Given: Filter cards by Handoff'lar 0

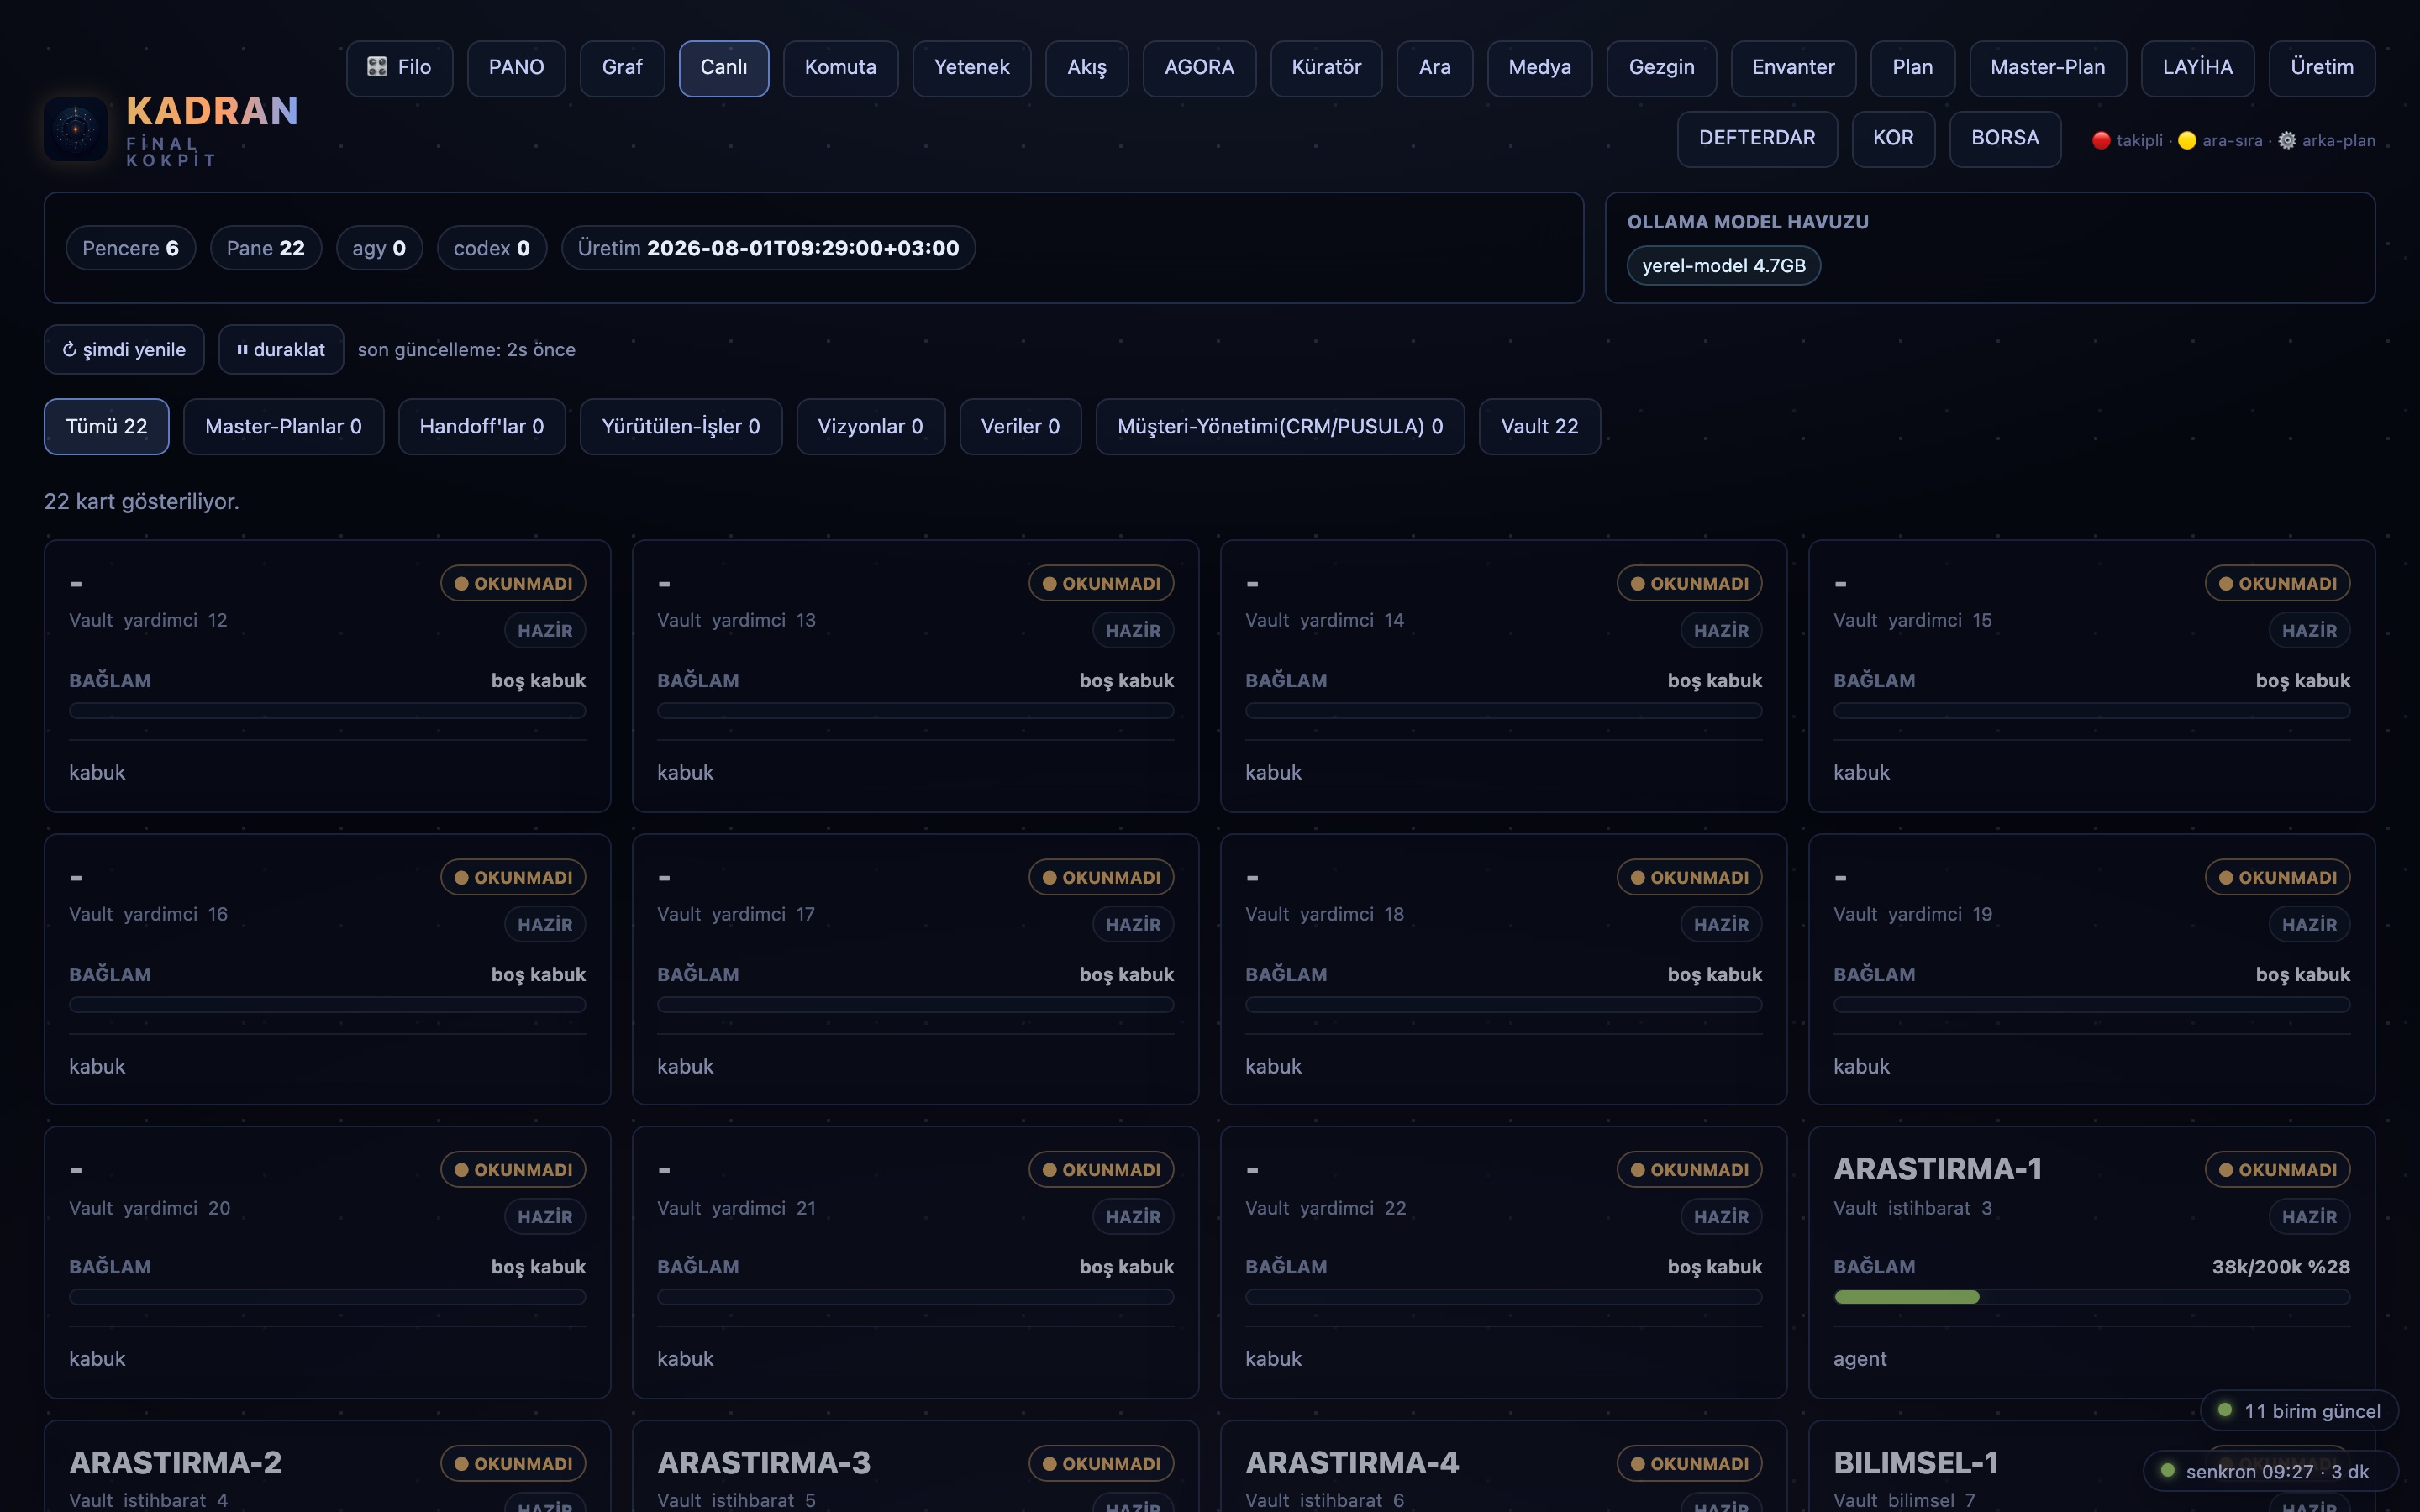Looking at the screenshot, I should click(482, 427).
